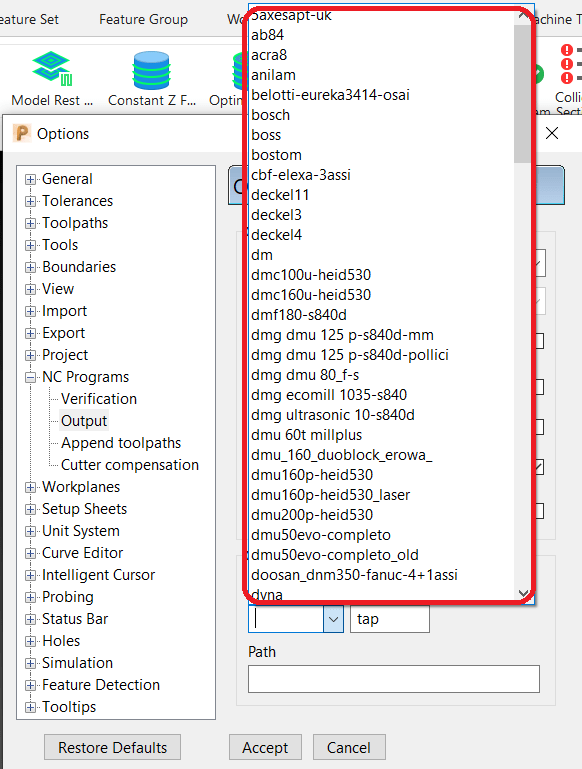Click the dropdown list scrollbar thumb
The width and height of the screenshot is (582, 769).
(523, 94)
